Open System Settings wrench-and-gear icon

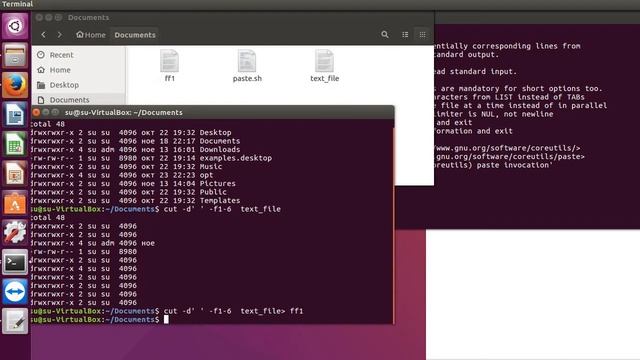15,233
